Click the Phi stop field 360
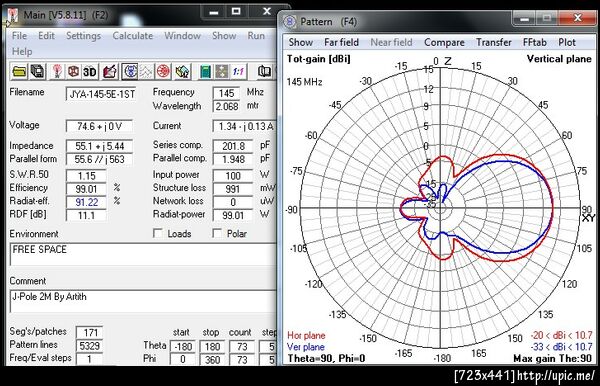This screenshot has height=386, width=600. pos(212,360)
